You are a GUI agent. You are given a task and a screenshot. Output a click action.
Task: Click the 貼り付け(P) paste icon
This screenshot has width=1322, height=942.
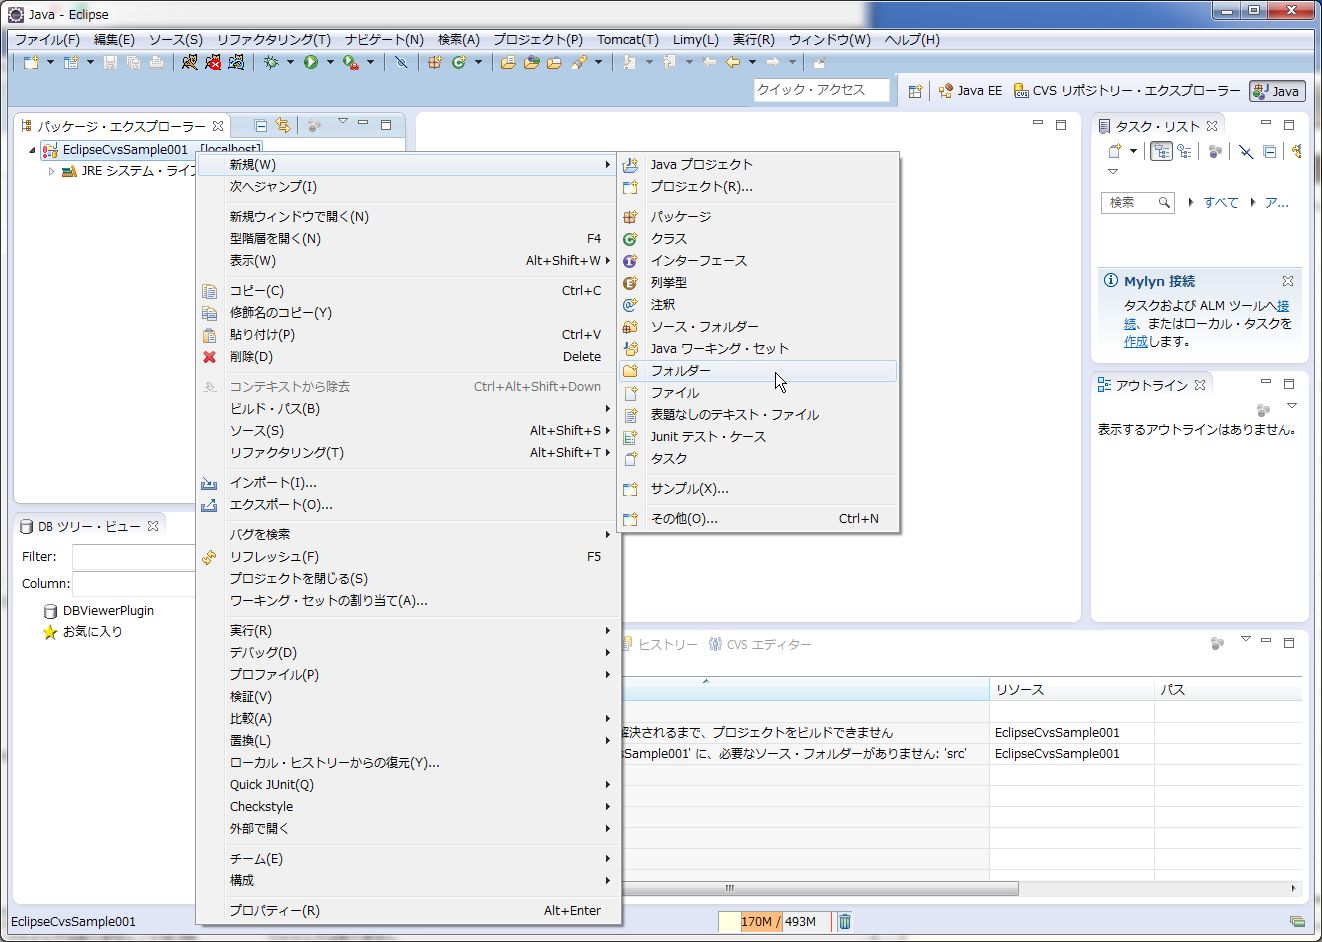coord(209,334)
